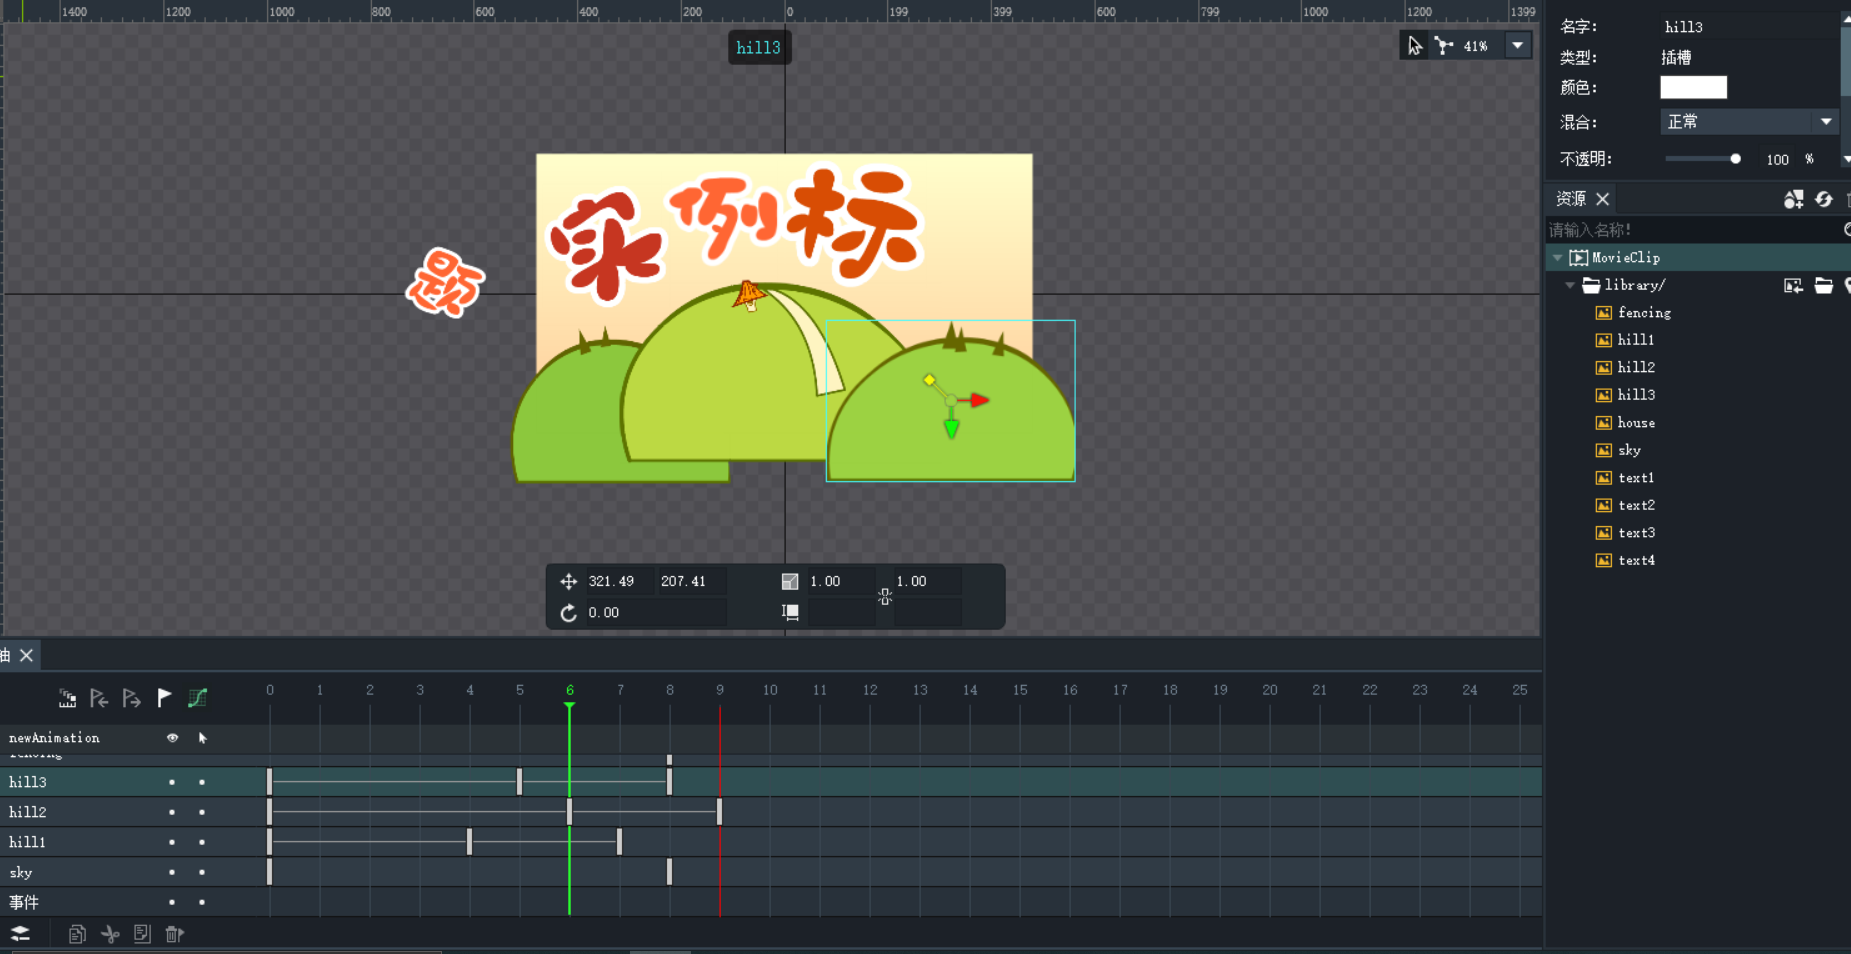Open the canvas zoom dropdown arrow
The image size is (1851, 954).
pyautogui.click(x=1518, y=45)
